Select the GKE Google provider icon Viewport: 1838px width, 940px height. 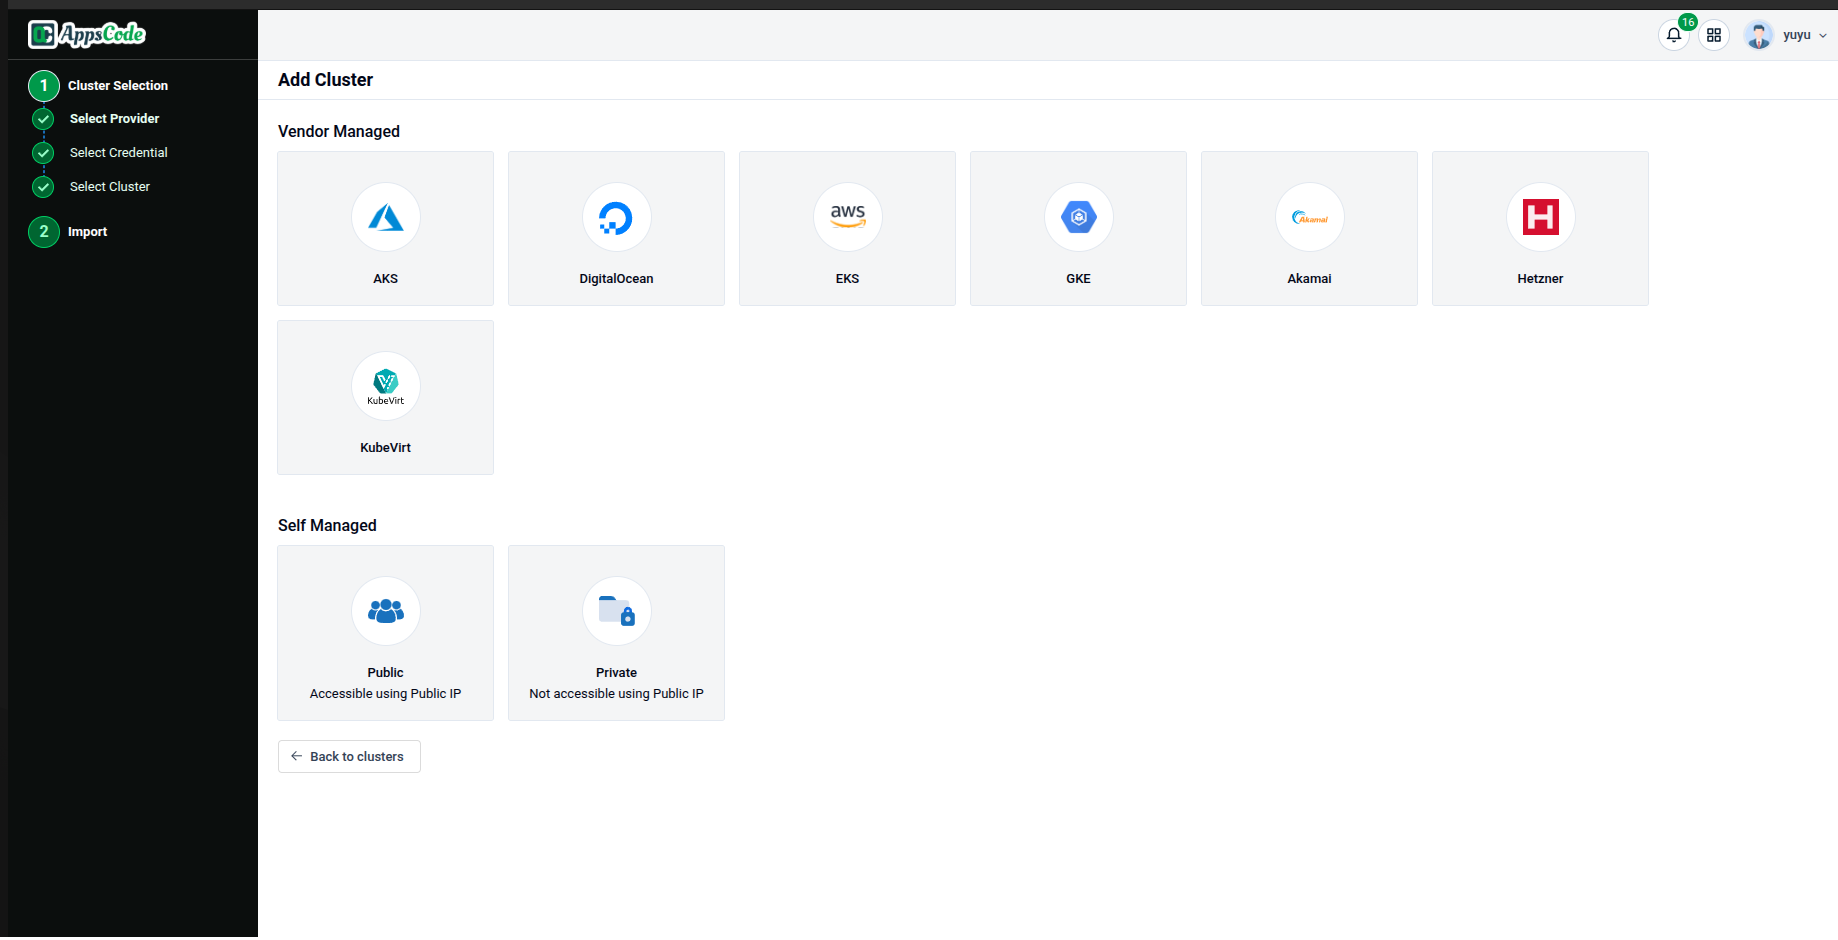pyautogui.click(x=1078, y=217)
